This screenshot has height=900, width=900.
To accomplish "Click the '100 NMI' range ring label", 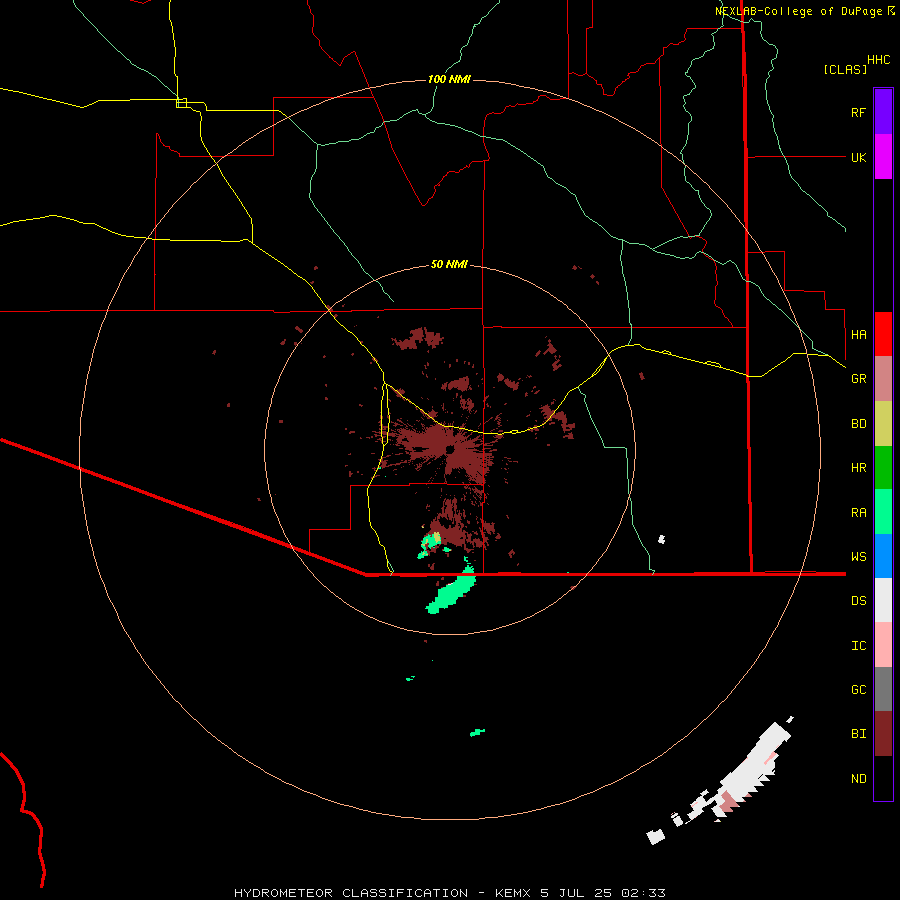I will (449, 79).
